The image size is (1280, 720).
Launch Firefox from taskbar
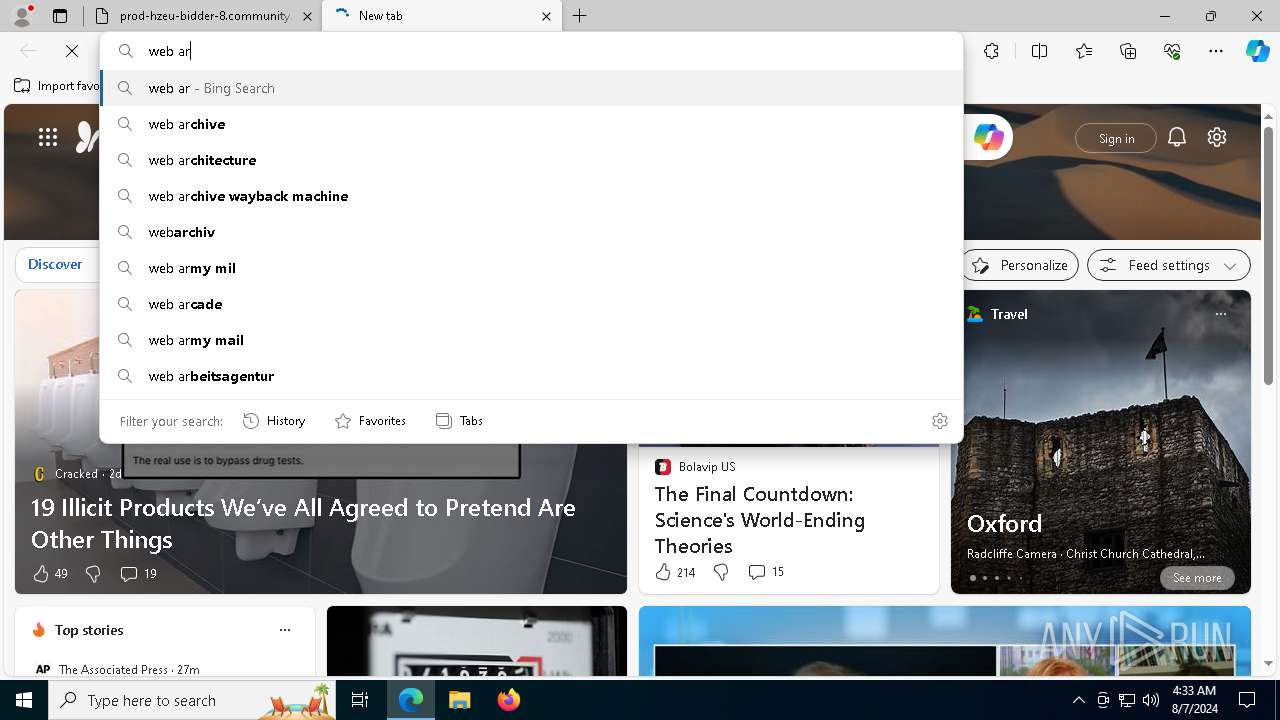pos(508,700)
